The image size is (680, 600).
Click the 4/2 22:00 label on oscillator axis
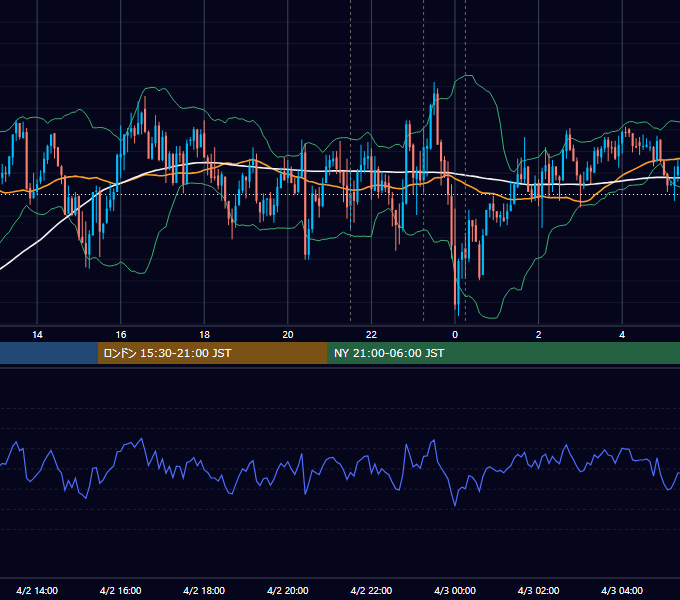pyautogui.click(x=371, y=590)
